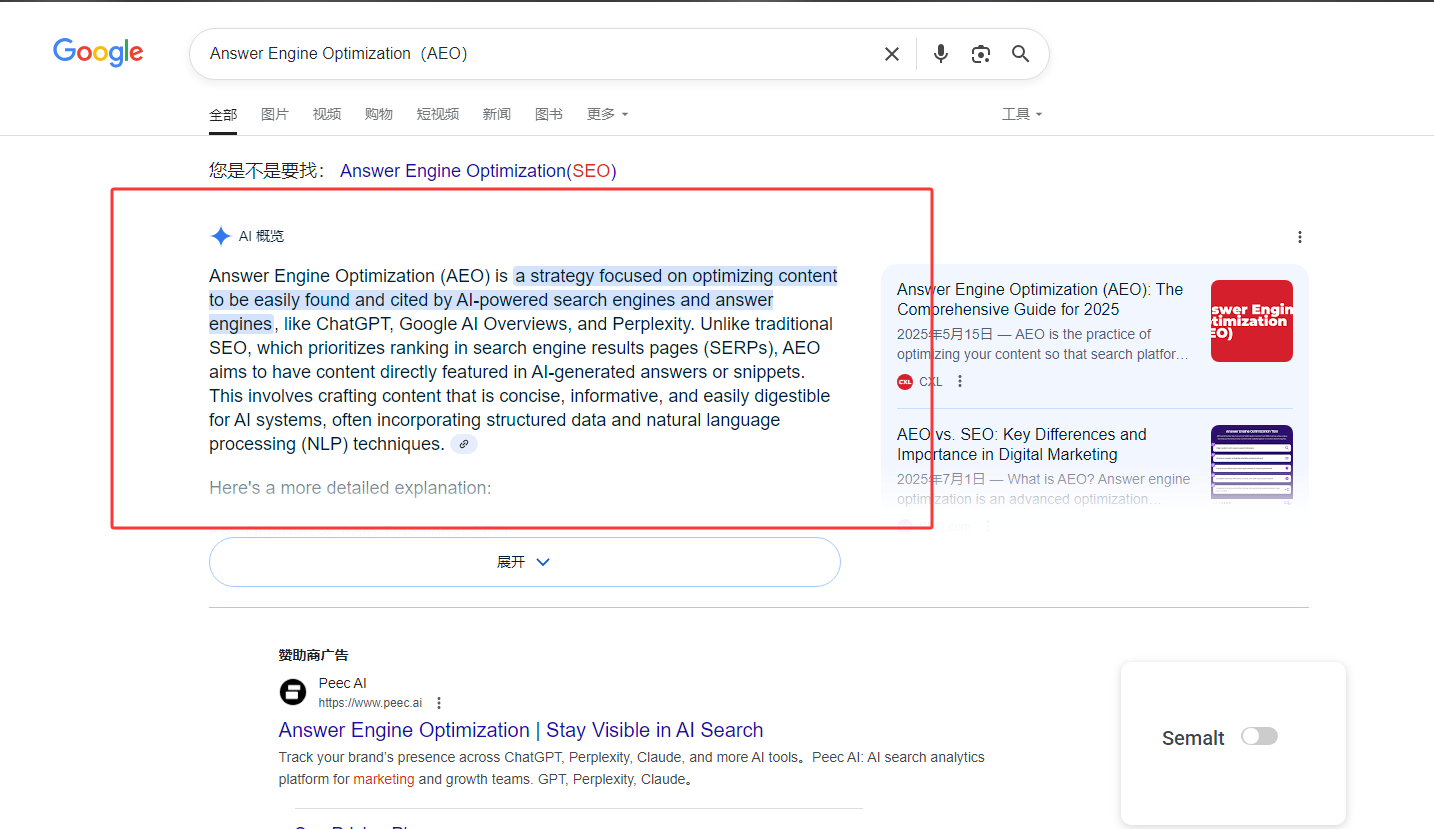Click the Peec AI round logo icon

(x=292, y=692)
